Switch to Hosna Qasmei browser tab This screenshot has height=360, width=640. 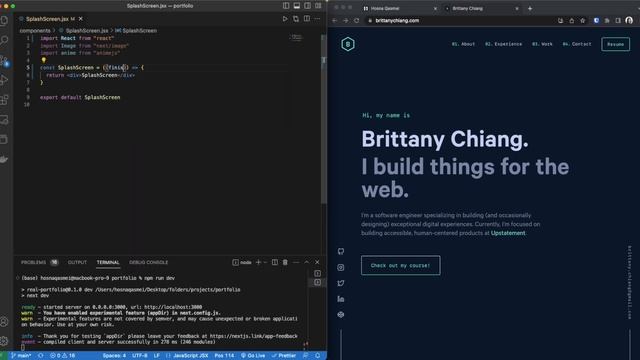click(400, 8)
